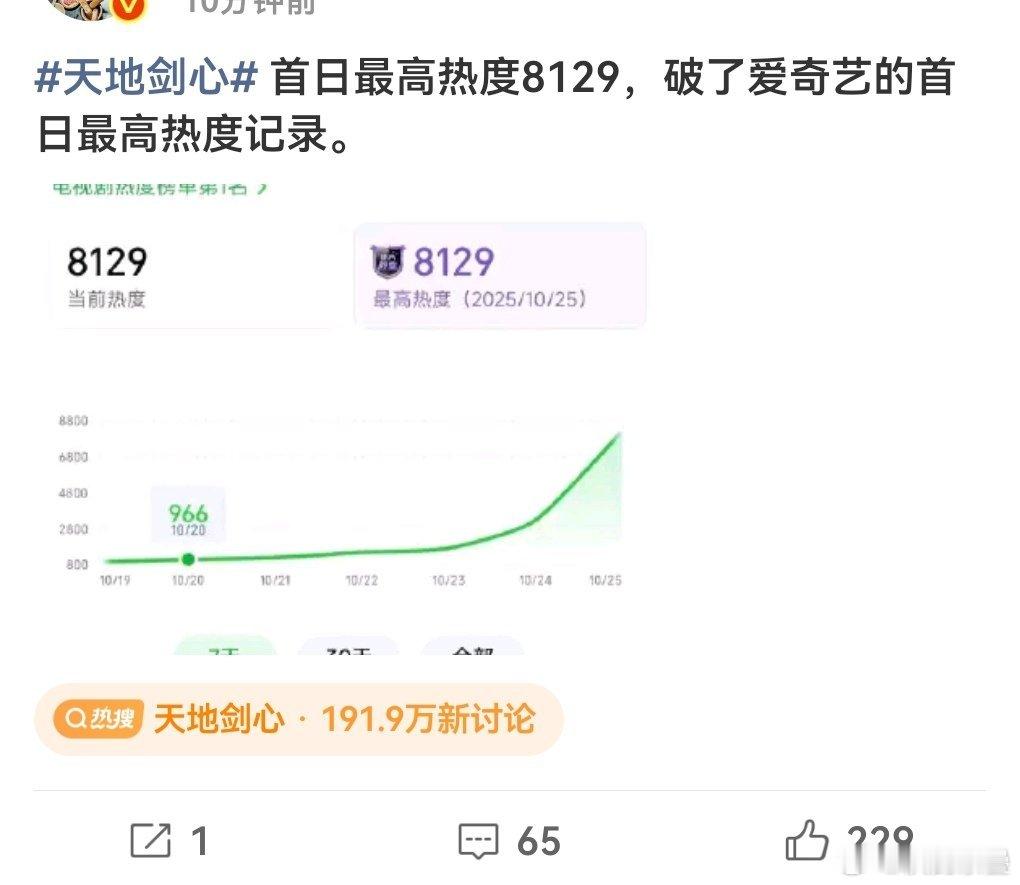This screenshot has width=1020, height=885.
Task: Open comments via speech bubble icon
Action: point(478,841)
